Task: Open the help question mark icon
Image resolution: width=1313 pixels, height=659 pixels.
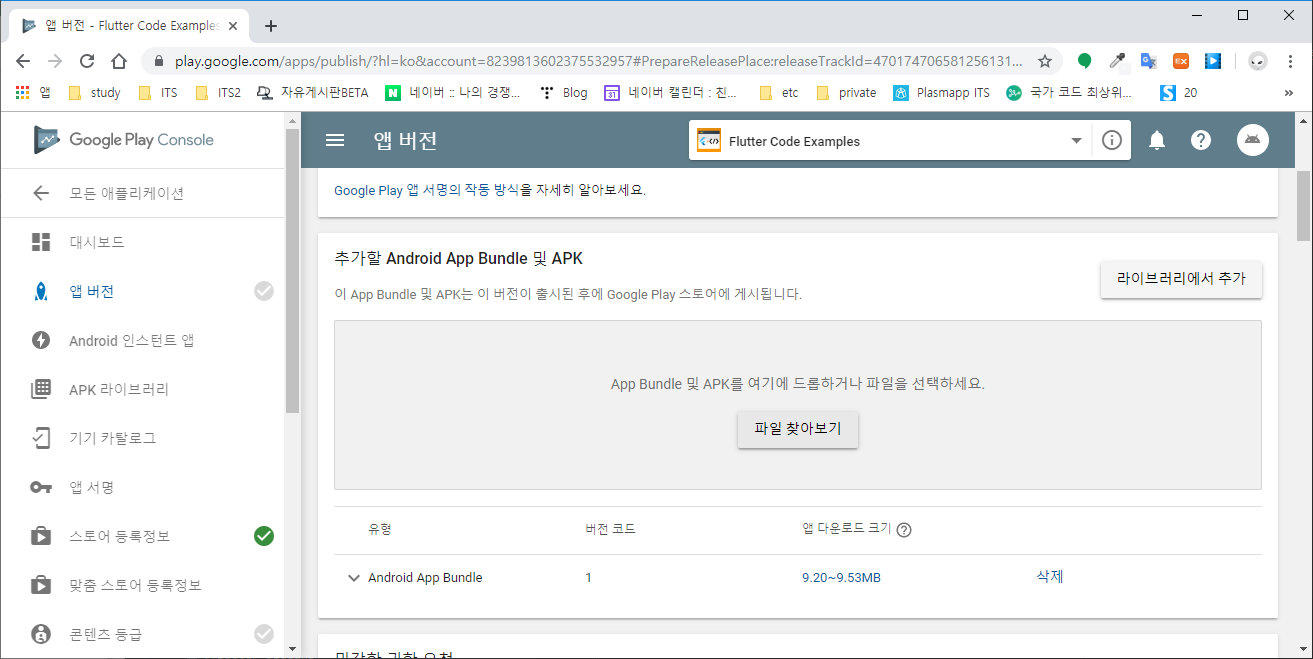Action: [1201, 141]
